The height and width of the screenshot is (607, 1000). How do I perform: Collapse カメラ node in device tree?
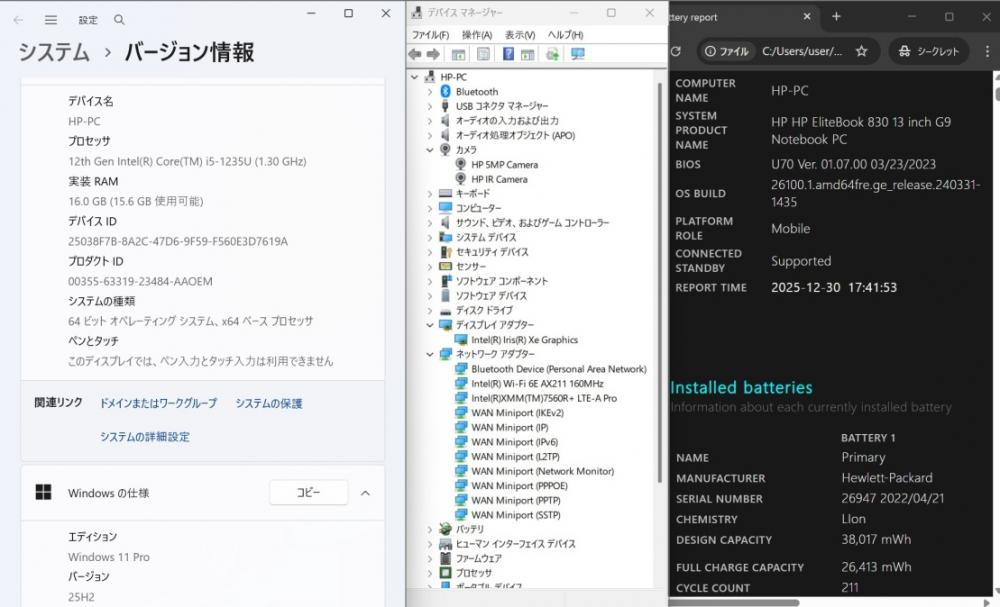(x=430, y=150)
